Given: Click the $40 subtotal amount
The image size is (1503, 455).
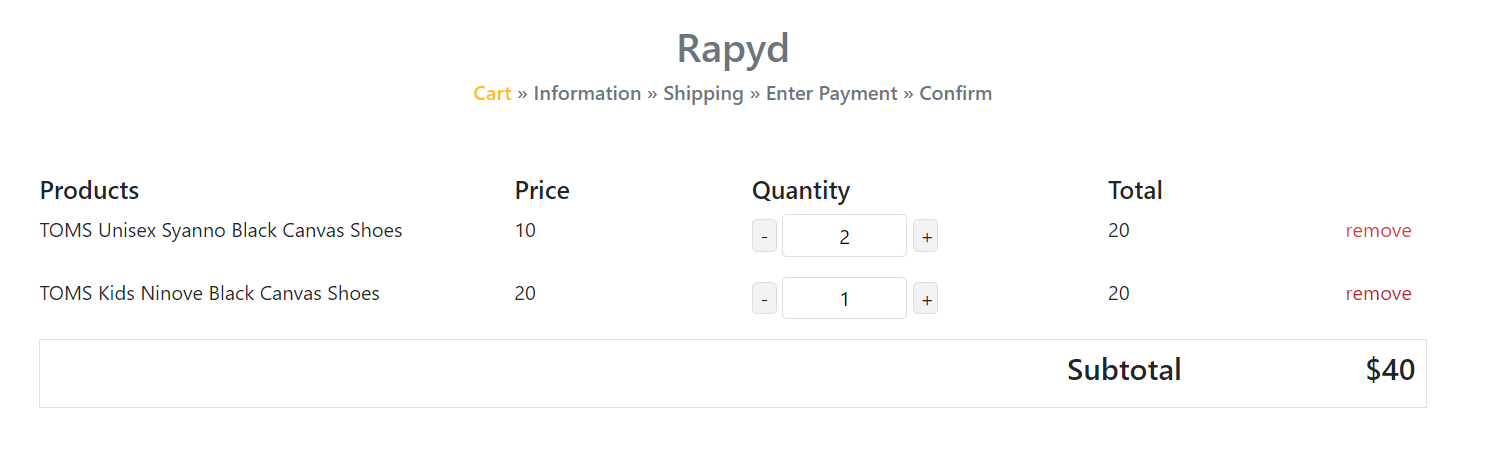Looking at the screenshot, I should click(x=1390, y=370).
